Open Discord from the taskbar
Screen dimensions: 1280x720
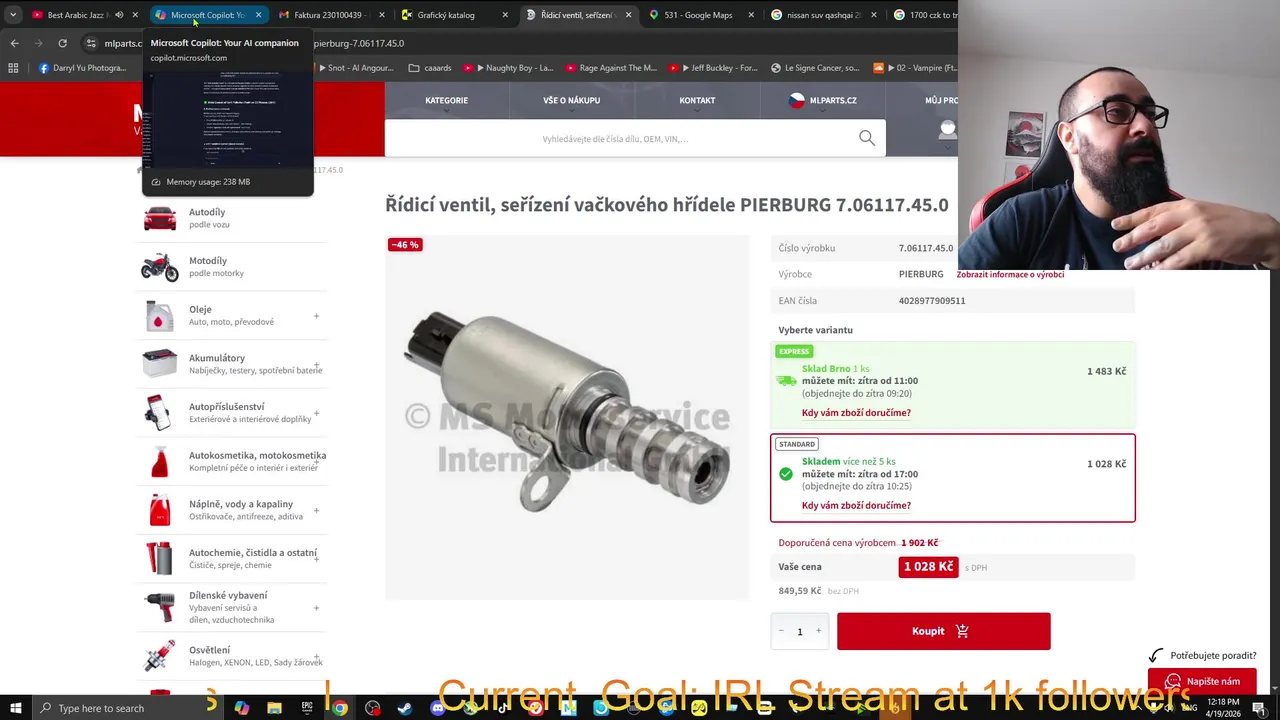pos(437,708)
